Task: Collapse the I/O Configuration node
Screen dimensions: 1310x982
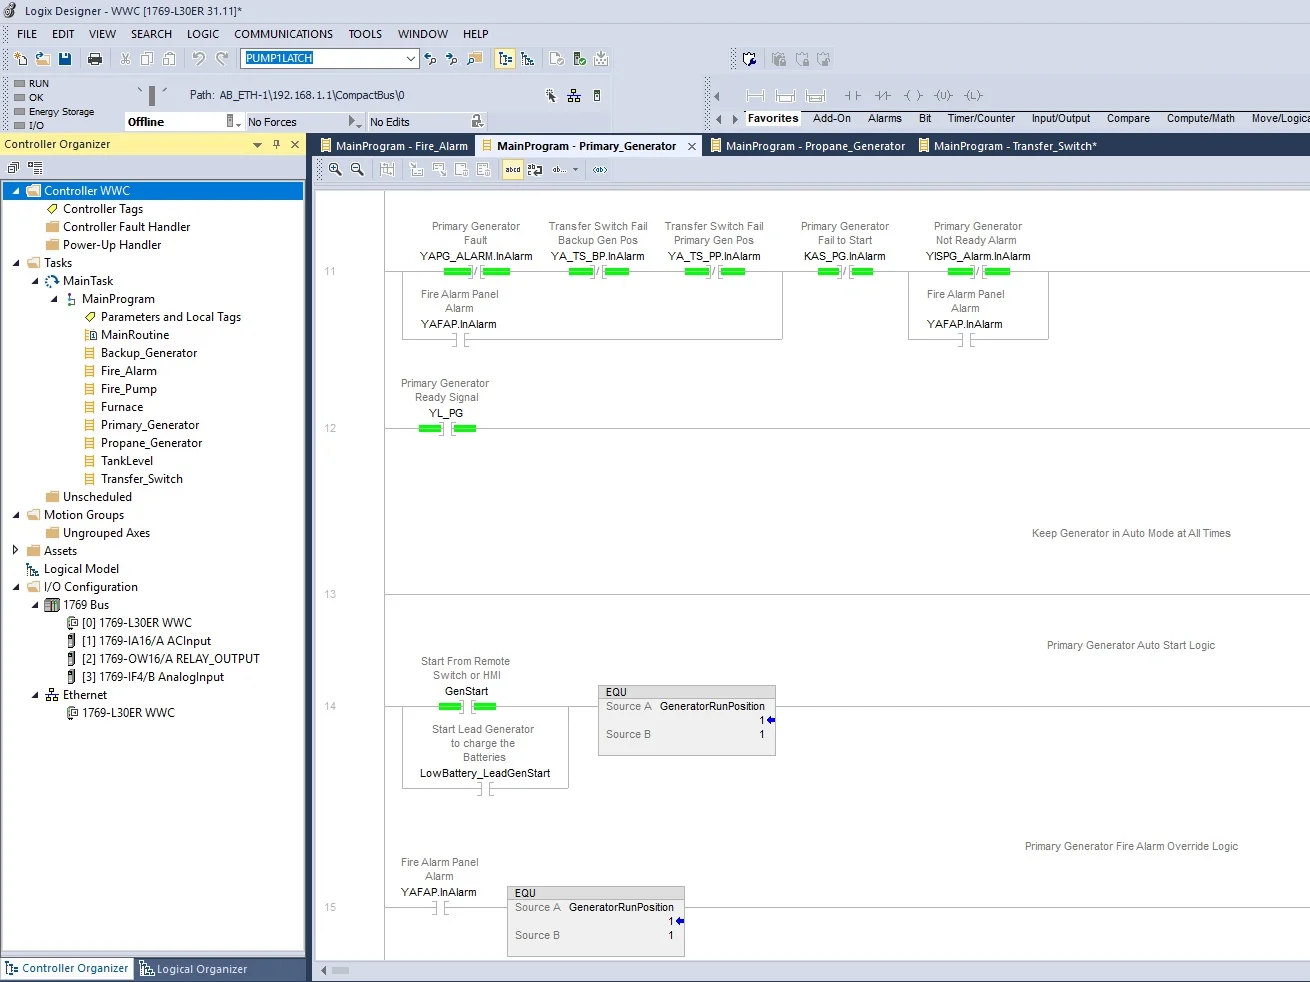Action: pyautogui.click(x=15, y=587)
